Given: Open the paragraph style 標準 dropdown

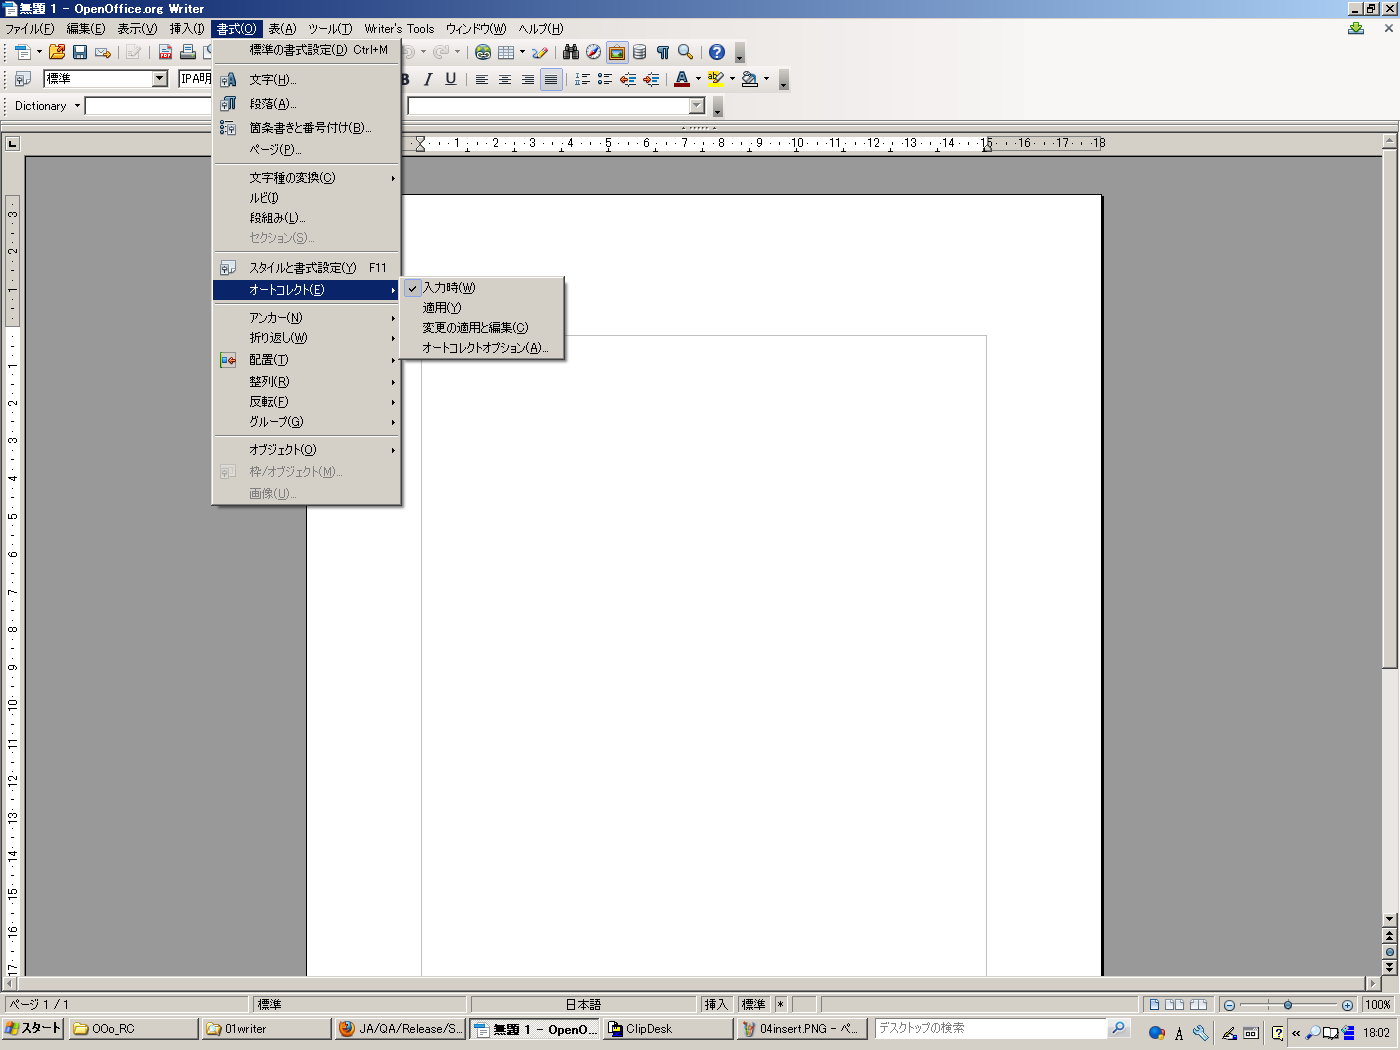Looking at the screenshot, I should (x=159, y=79).
